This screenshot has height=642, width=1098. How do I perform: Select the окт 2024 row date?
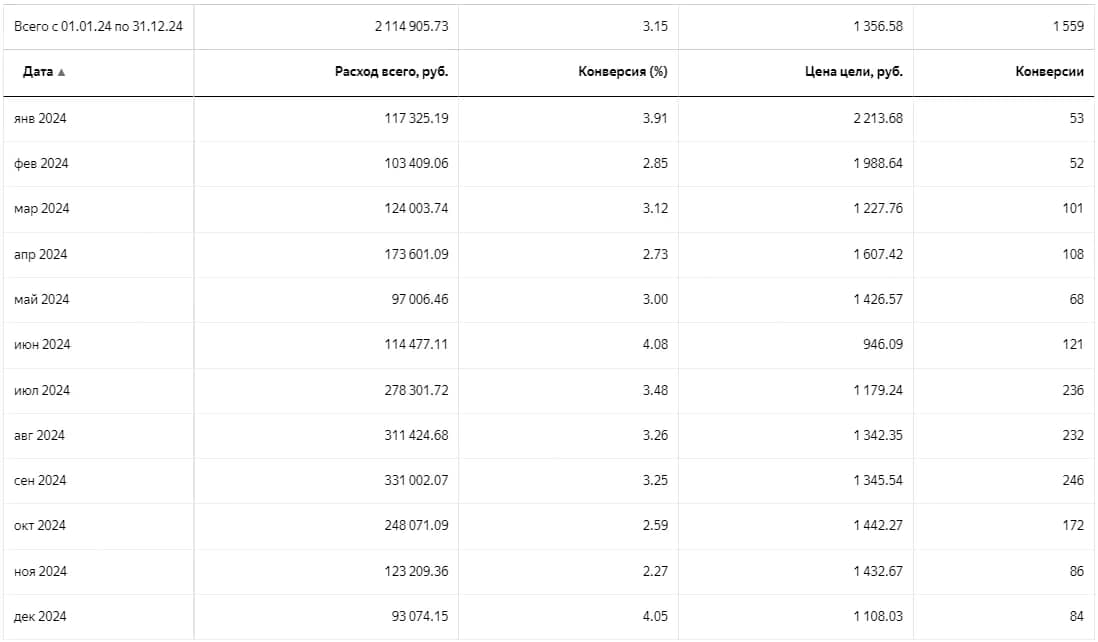[x=40, y=526]
